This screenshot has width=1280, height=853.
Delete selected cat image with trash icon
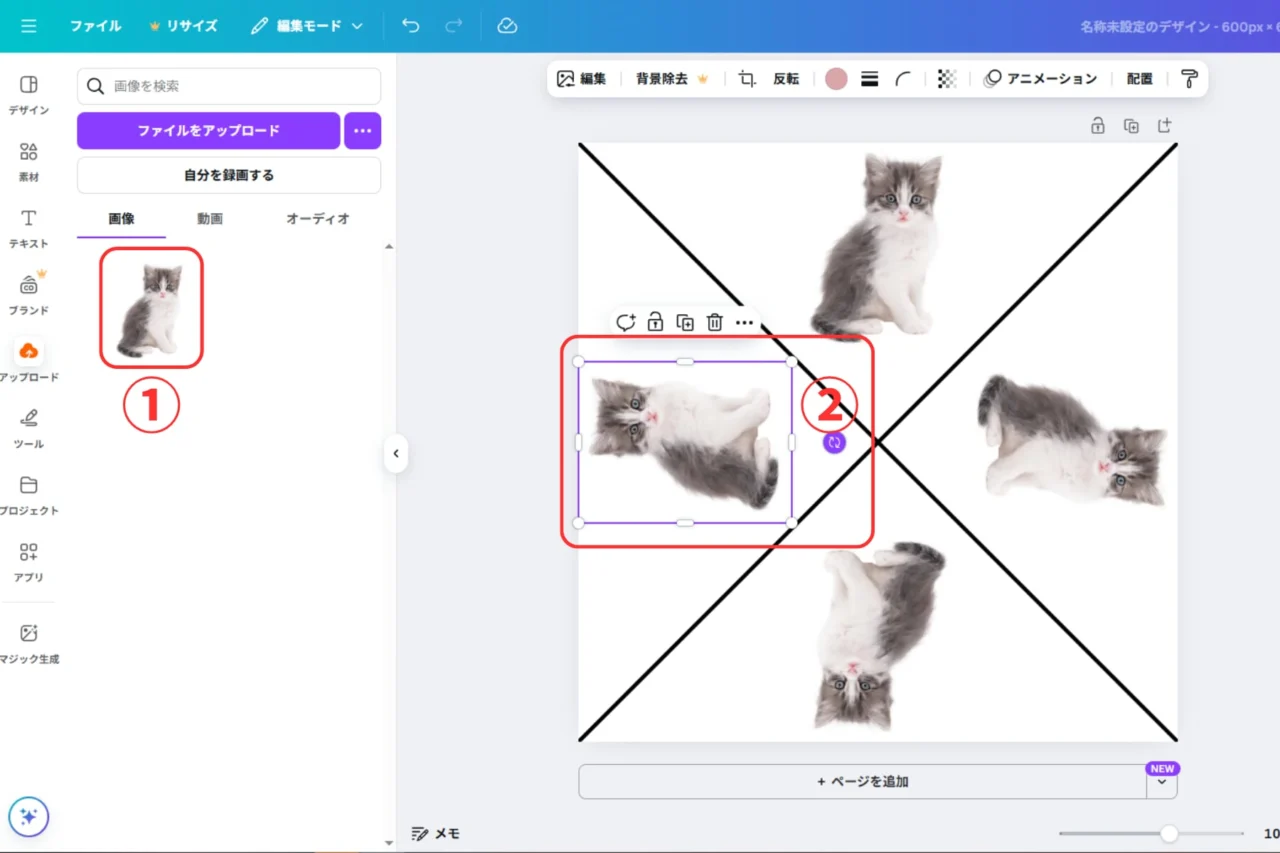pos(714,322)
